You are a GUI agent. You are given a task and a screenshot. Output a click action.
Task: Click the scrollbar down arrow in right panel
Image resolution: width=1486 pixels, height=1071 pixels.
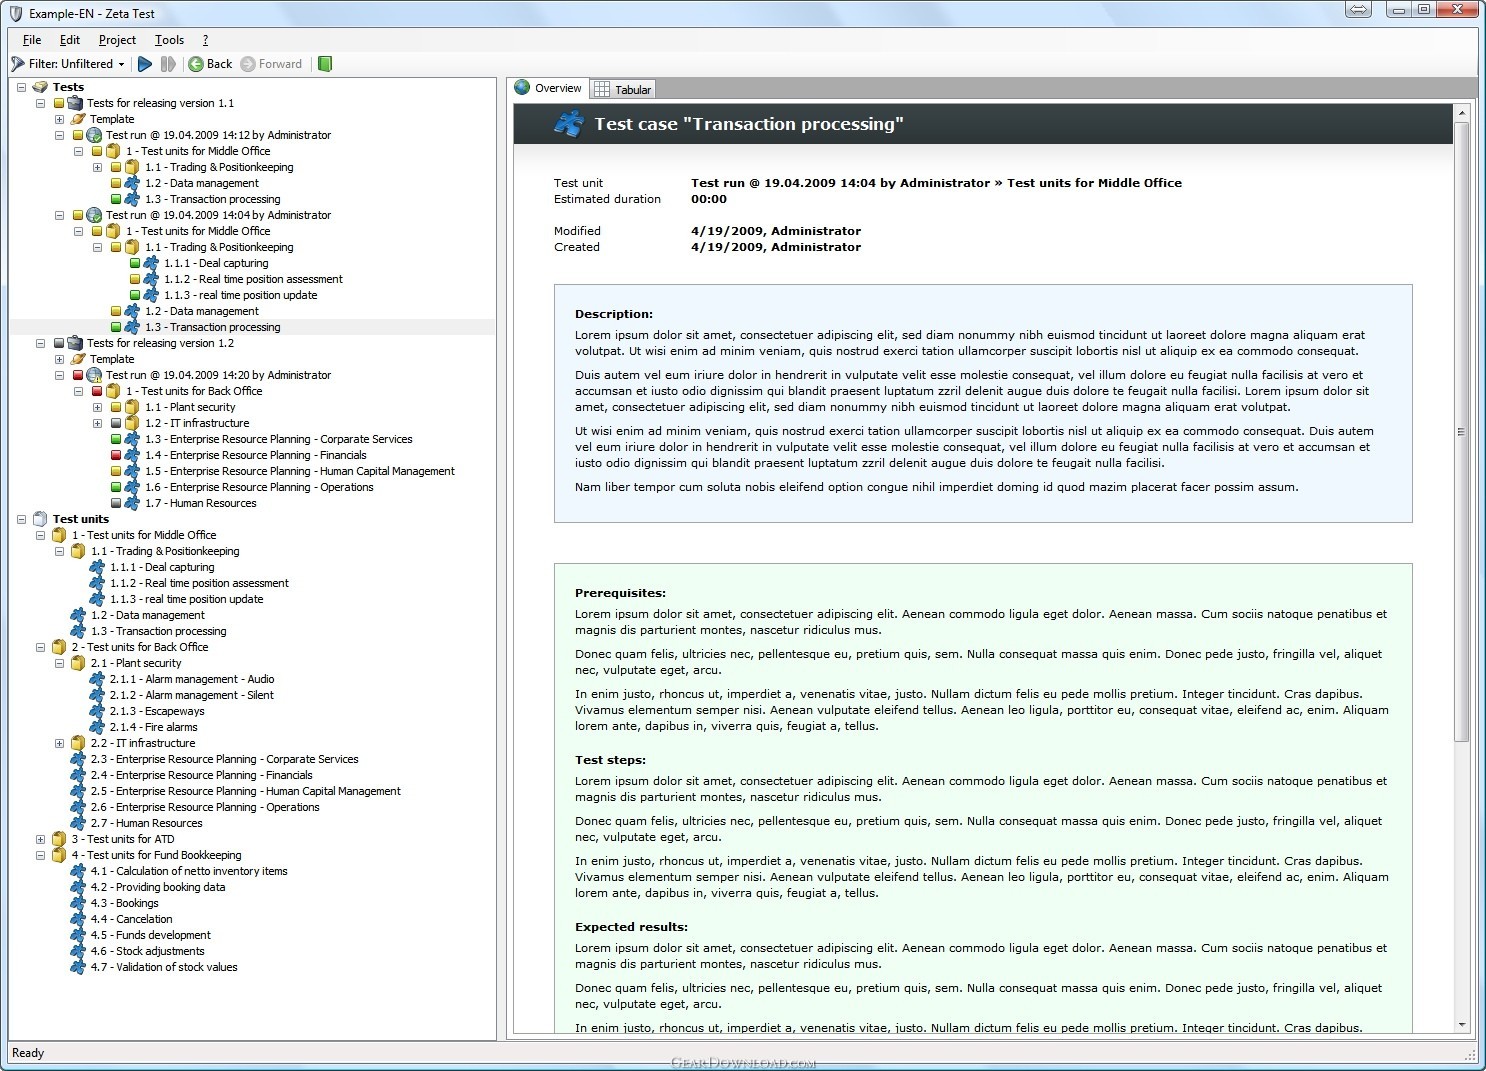click(1461, 1024)
